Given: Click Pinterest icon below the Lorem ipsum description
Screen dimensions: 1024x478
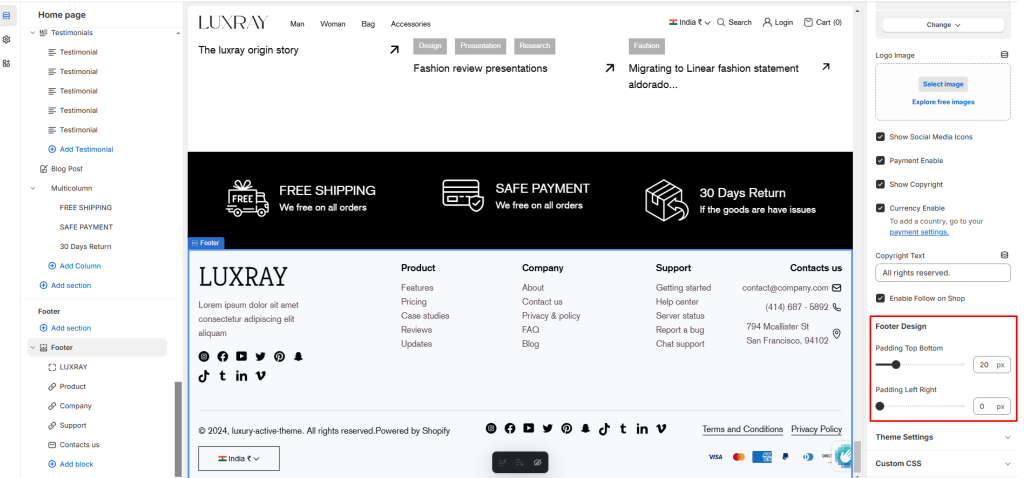Looking at the screenshot, I should (x=280, y=357).
